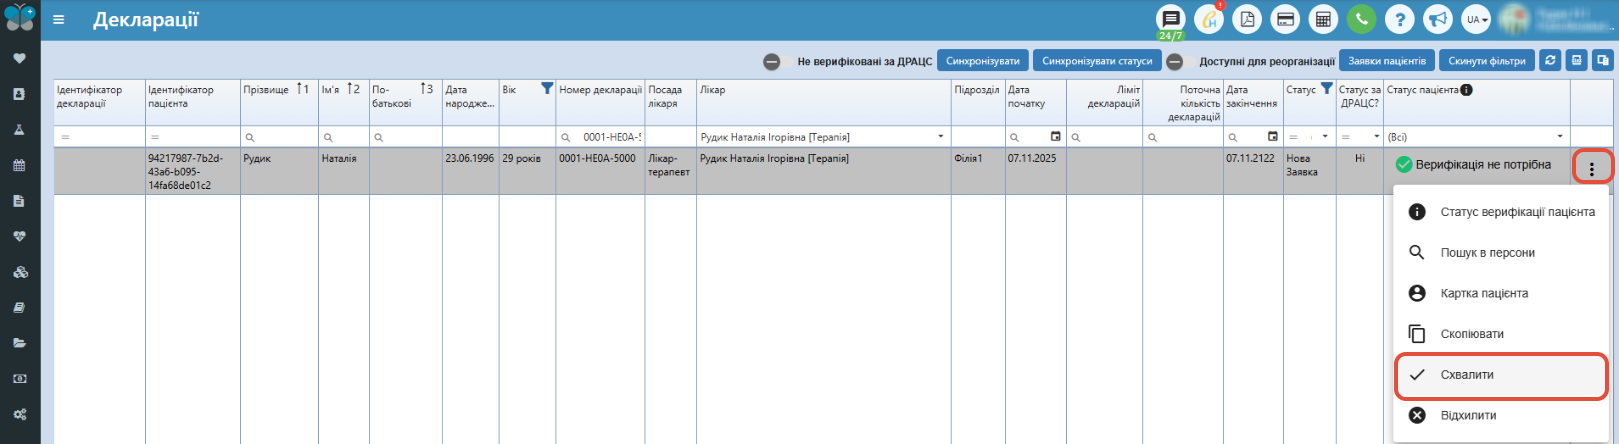Open the cubes sidebar icon
This screenshot has height=444, width=1619.
(19, 272)
